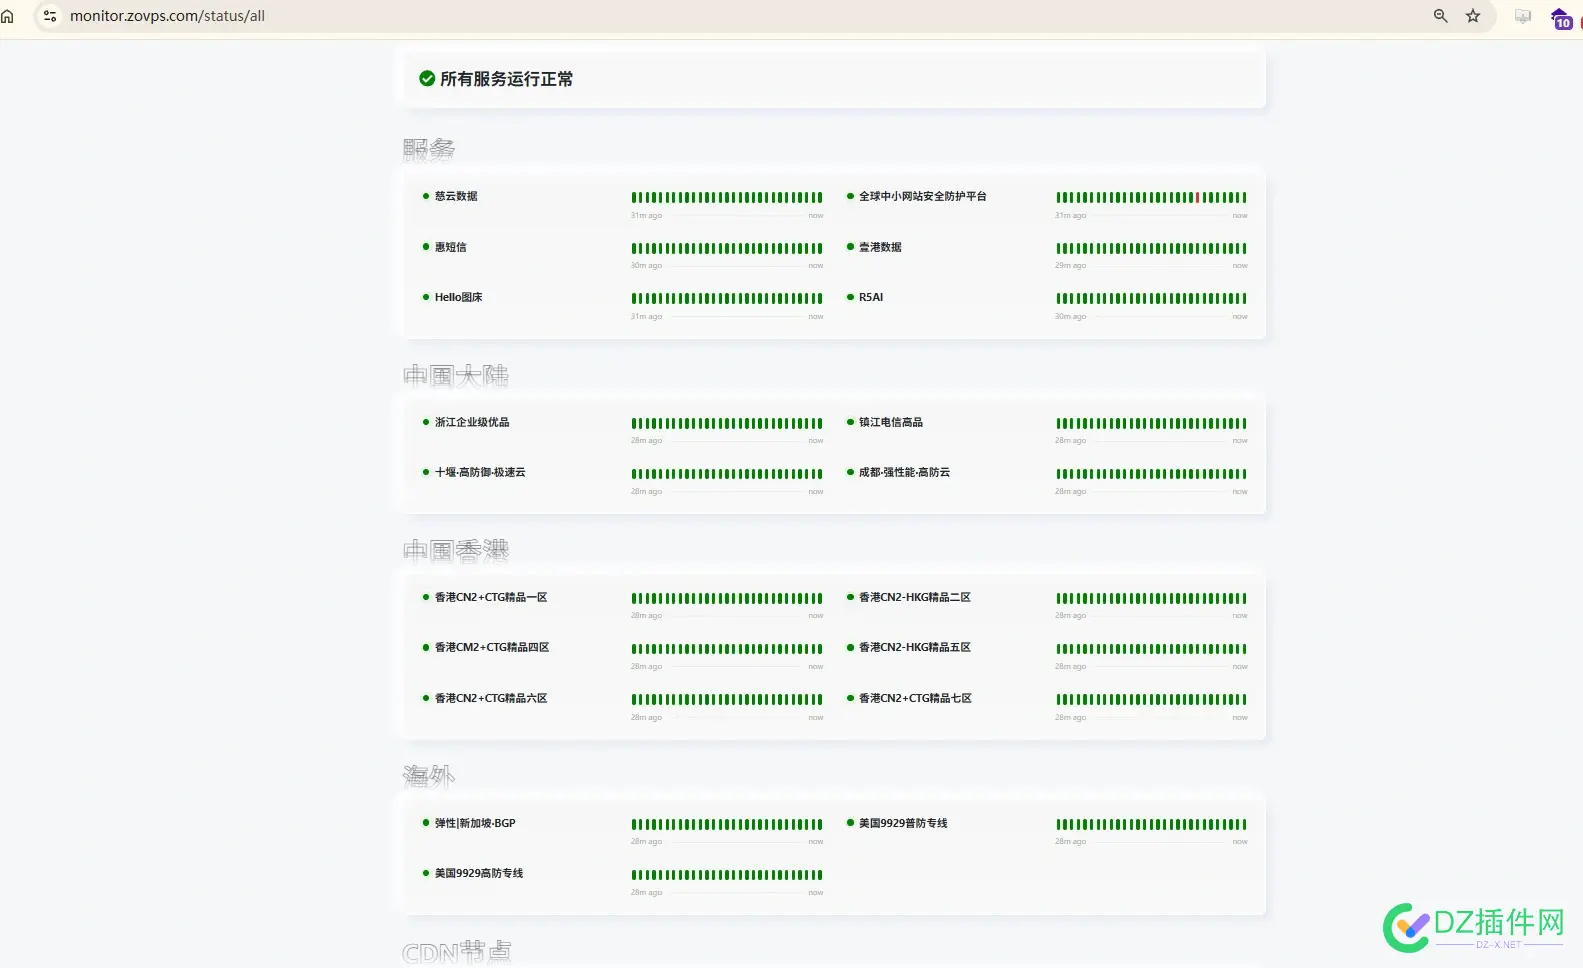Click the 海外 section heading
This screenshot has height=968, width=1583.
point(429,776)
